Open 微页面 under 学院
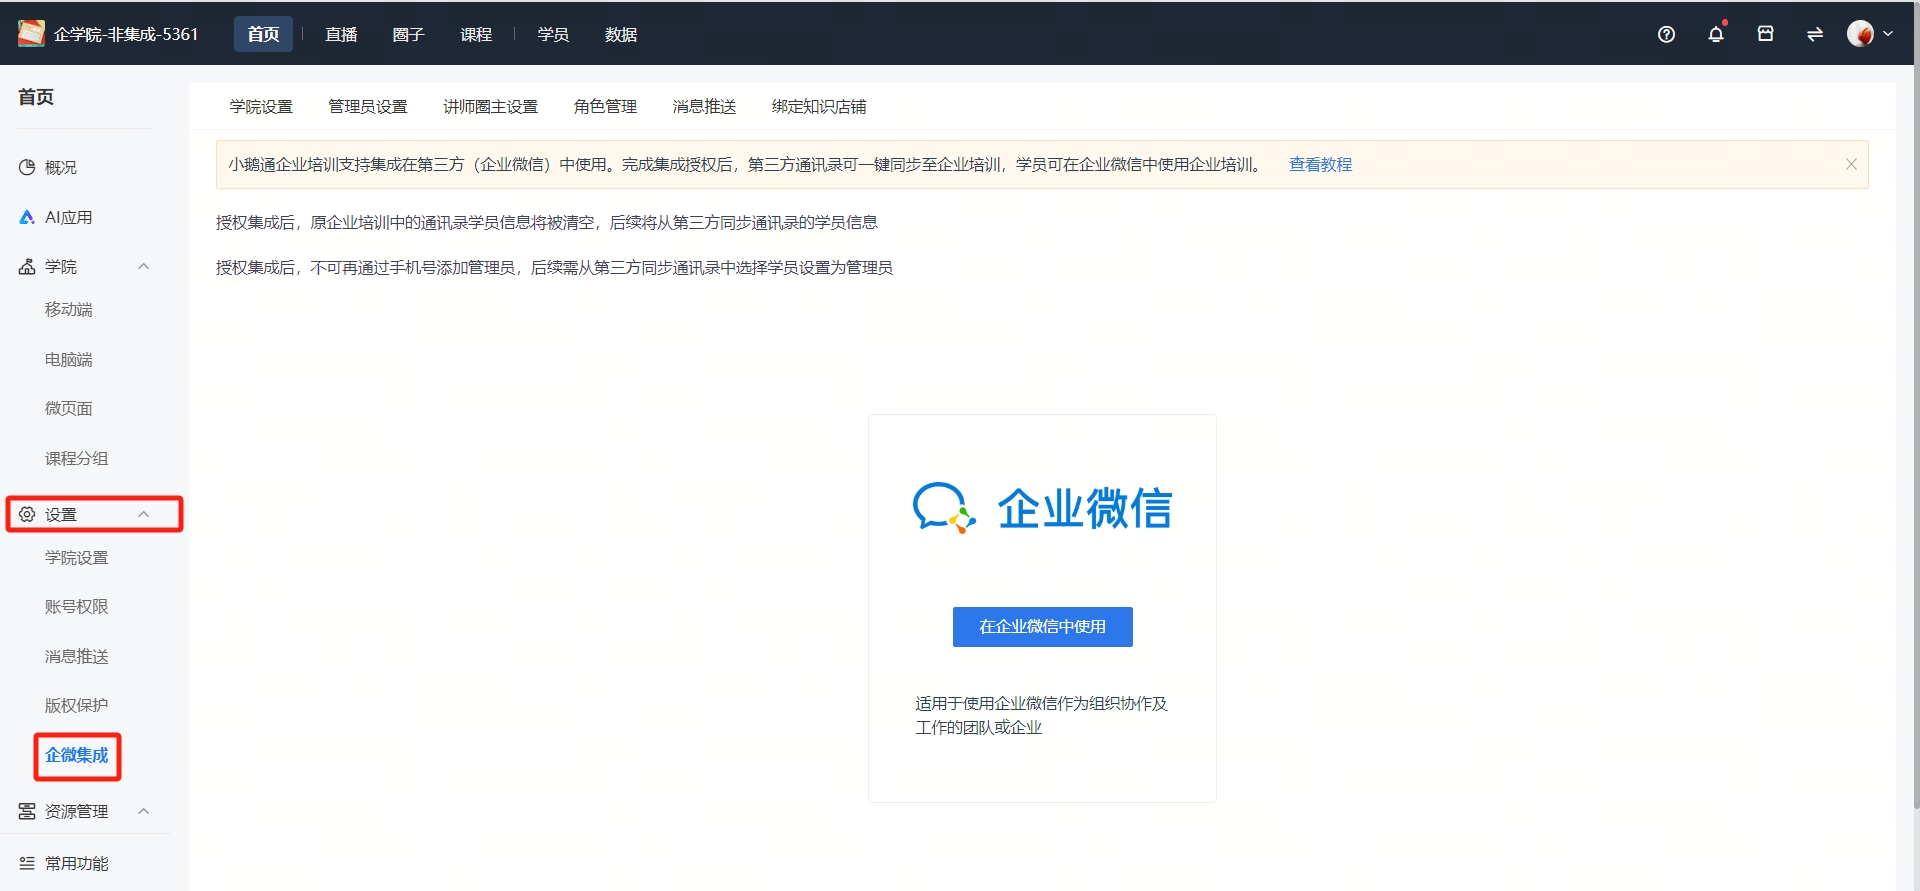 [x=68, y=409]
